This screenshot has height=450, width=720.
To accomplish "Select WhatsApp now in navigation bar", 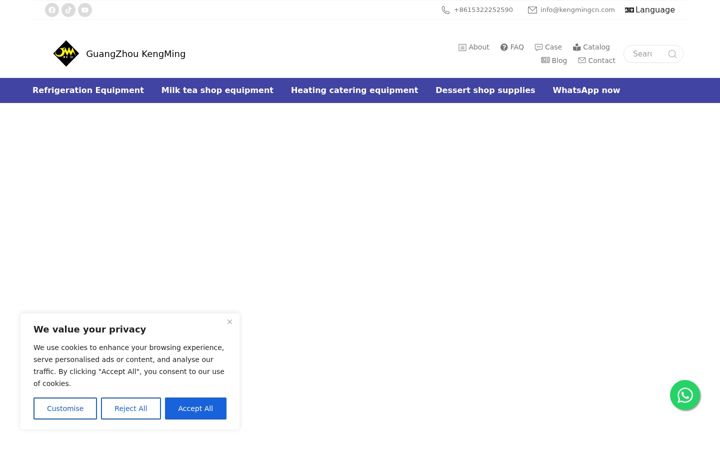I will click(586, 90).
